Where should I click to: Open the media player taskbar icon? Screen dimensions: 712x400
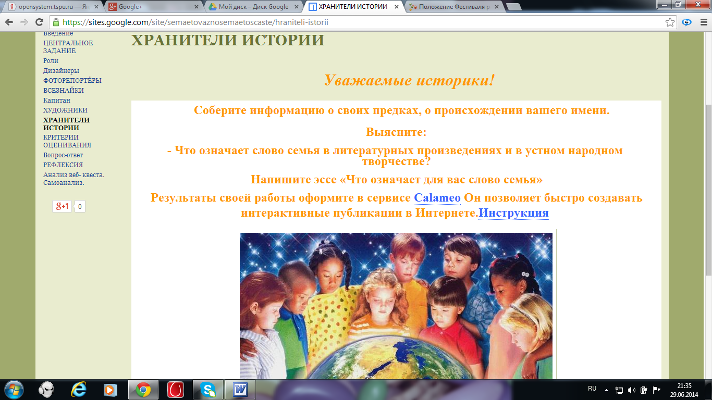pos(110,390)
